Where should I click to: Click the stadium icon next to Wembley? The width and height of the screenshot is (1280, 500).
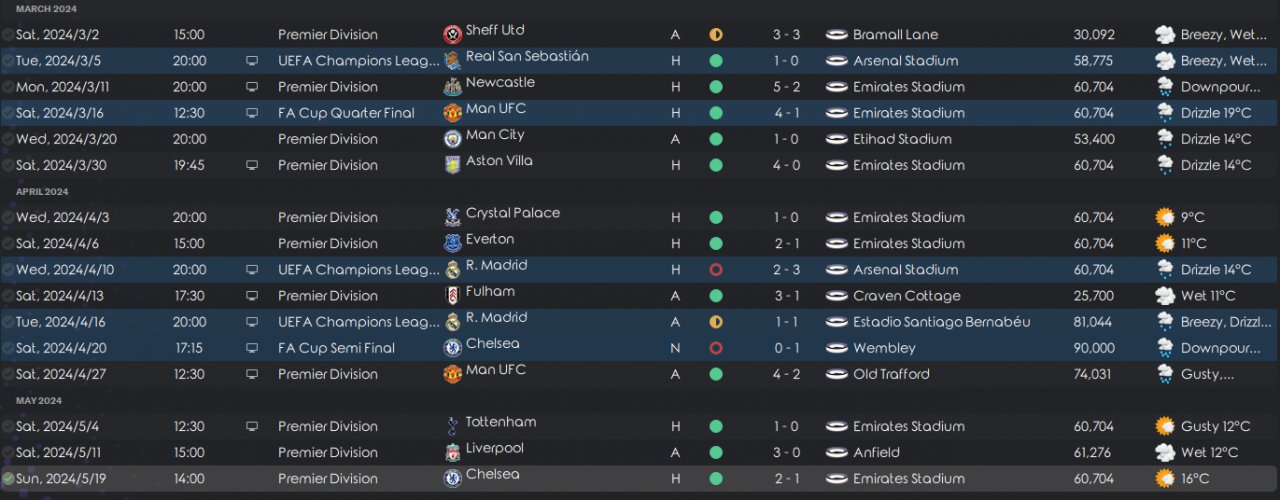click(x=836, y=348)
